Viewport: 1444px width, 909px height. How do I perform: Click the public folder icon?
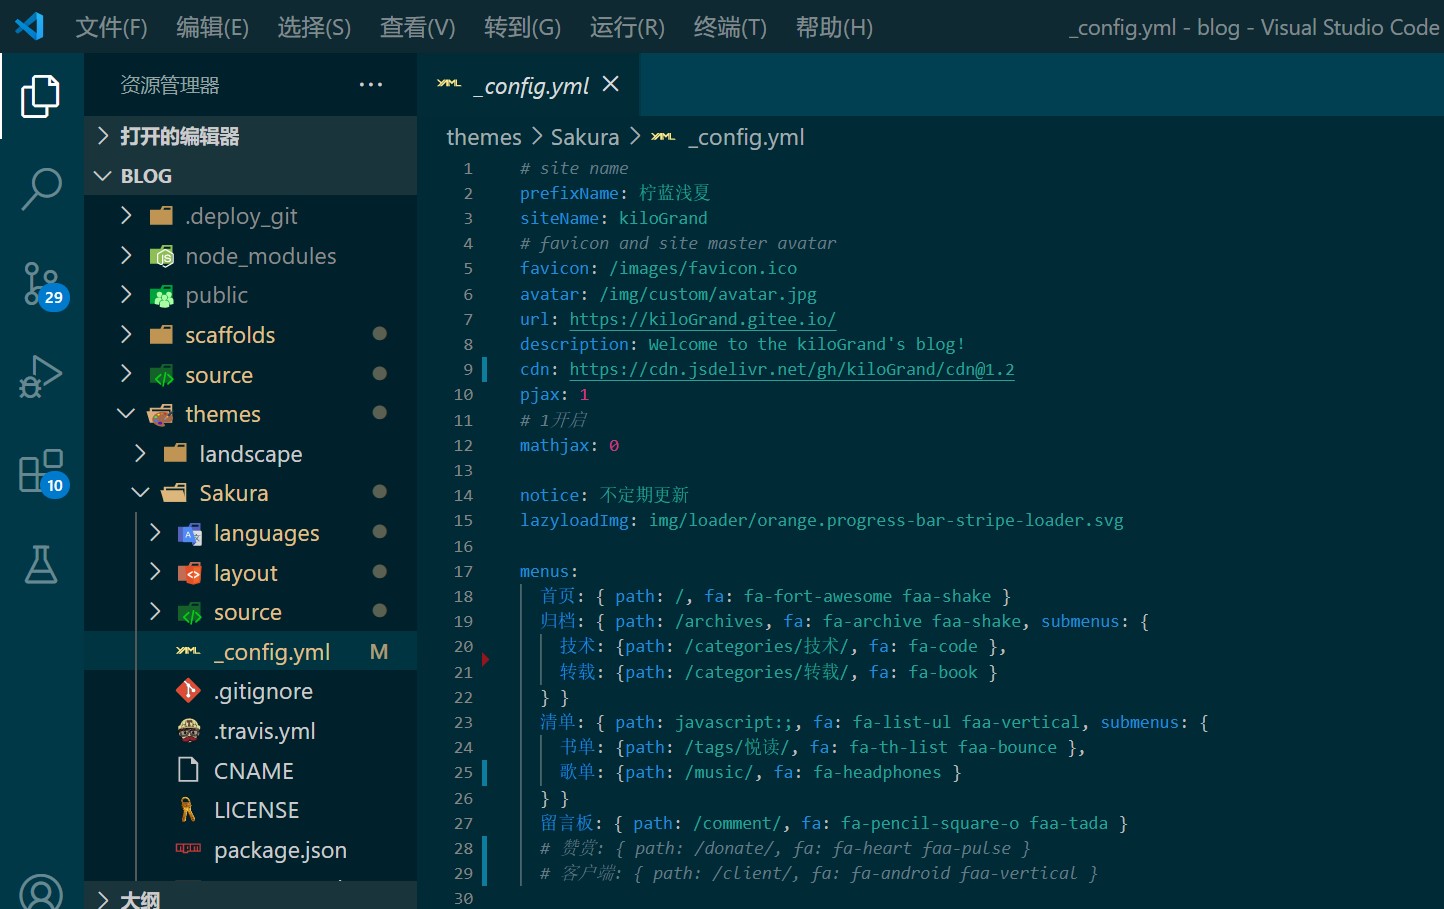click(x=162, y=296)
